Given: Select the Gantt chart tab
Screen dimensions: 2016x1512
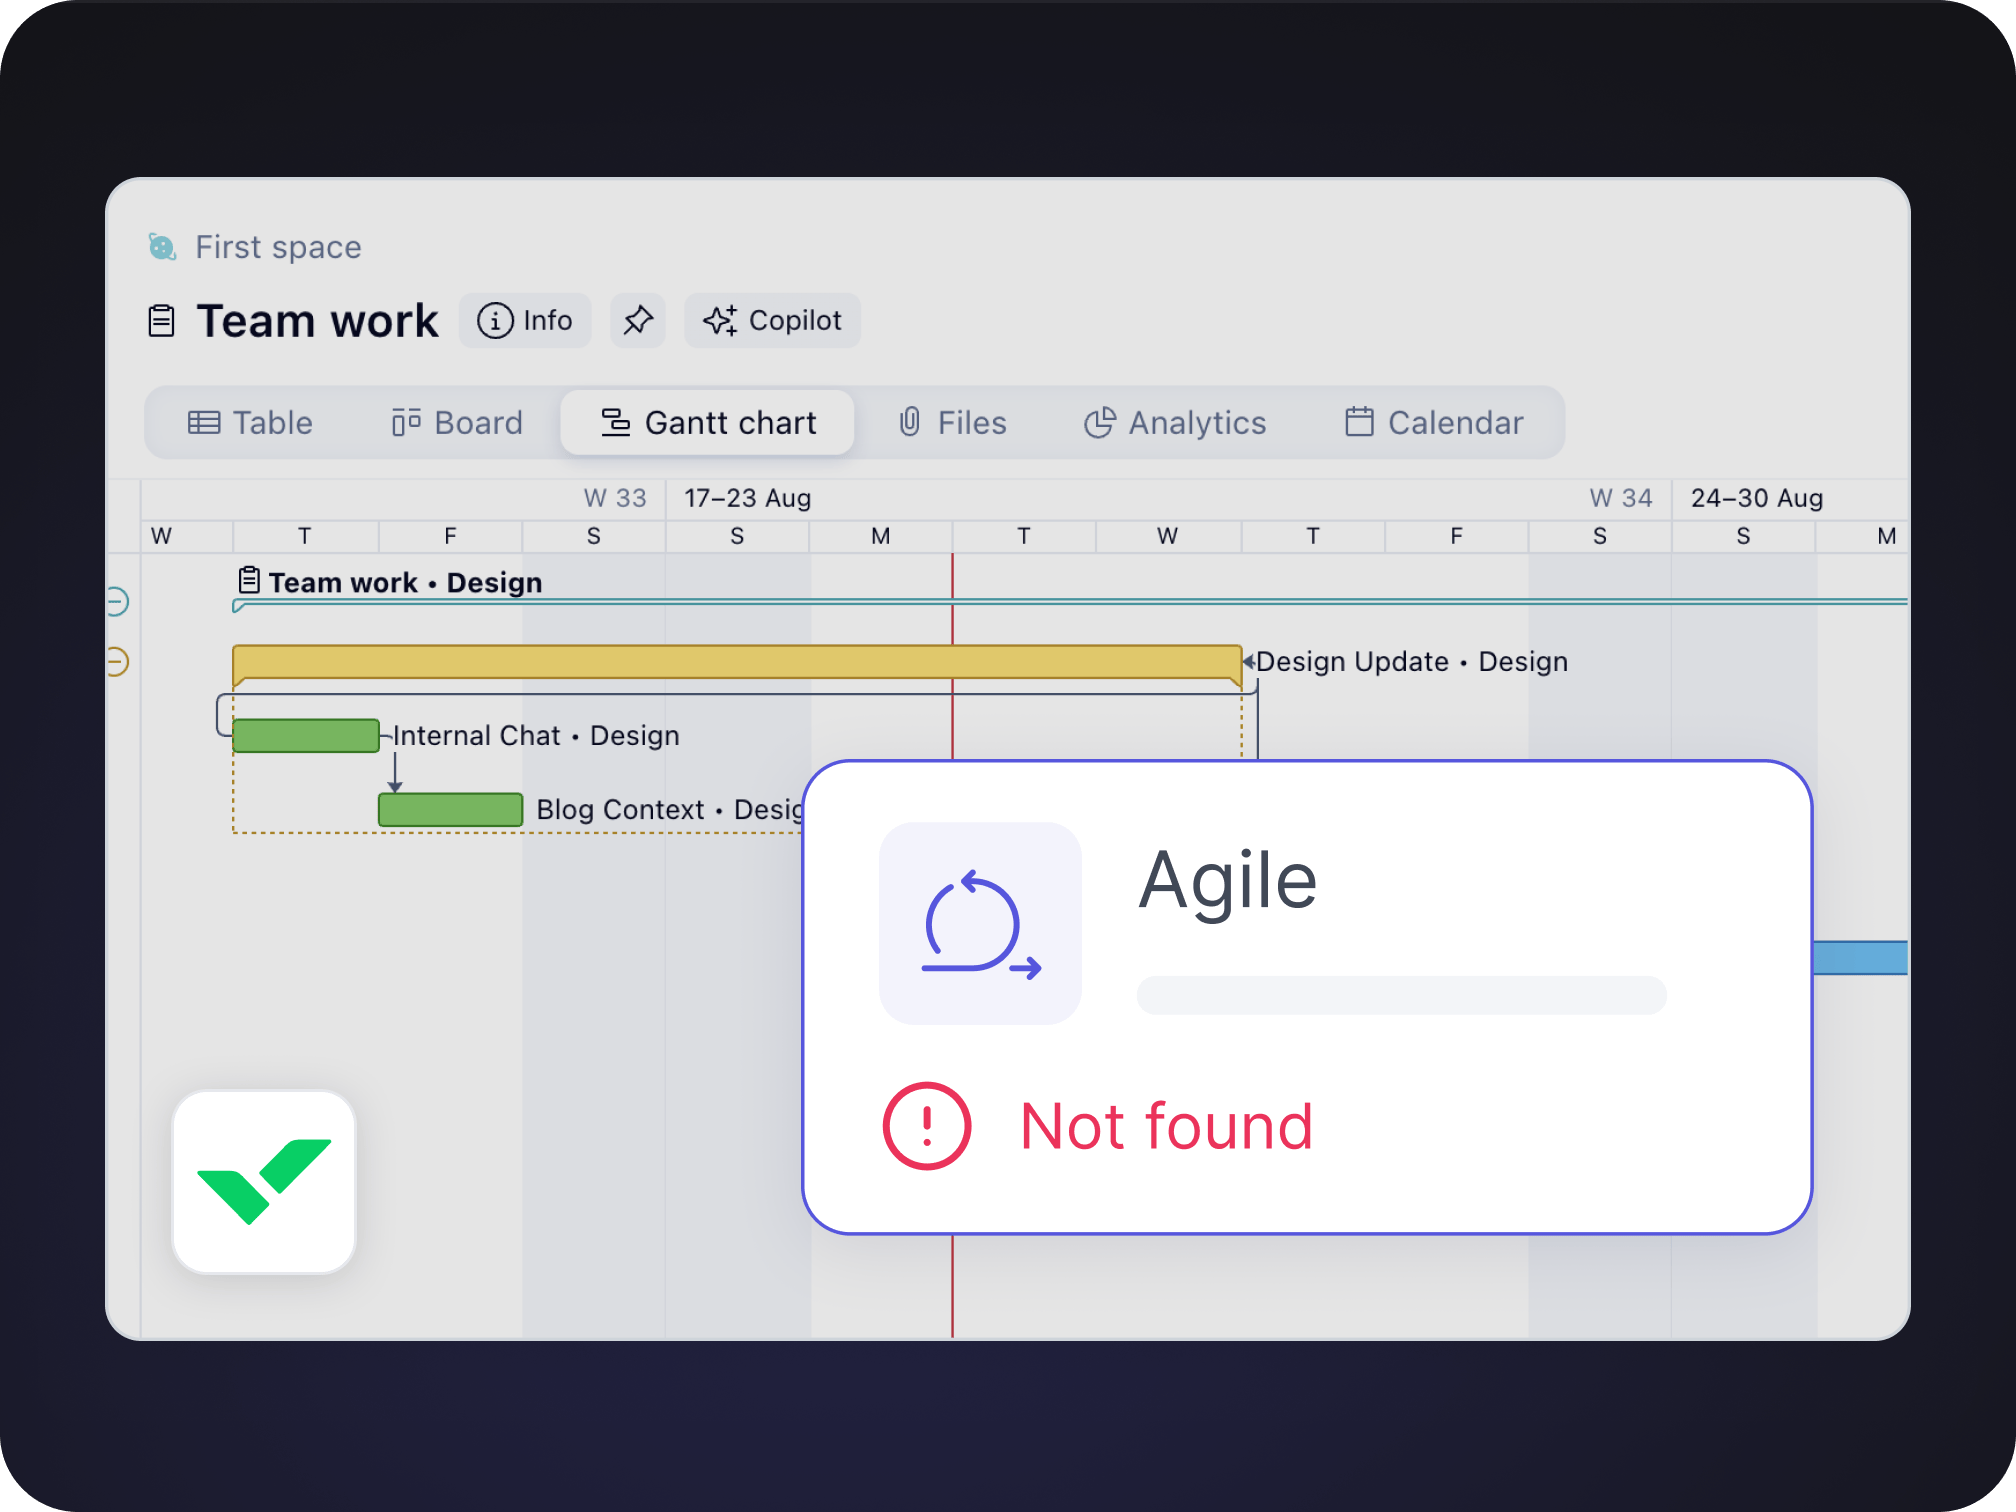Looking at the screenshot, I should tap(708, 423).
